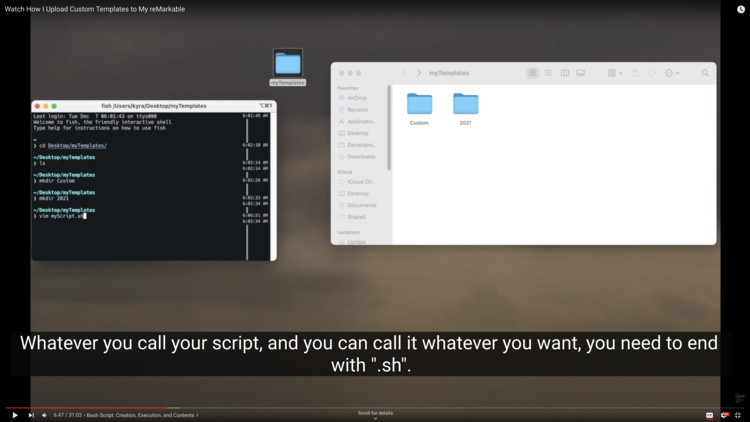Switch Finder to column view
750x422 pixels.
pyautogui.click(x=565, y=73)
